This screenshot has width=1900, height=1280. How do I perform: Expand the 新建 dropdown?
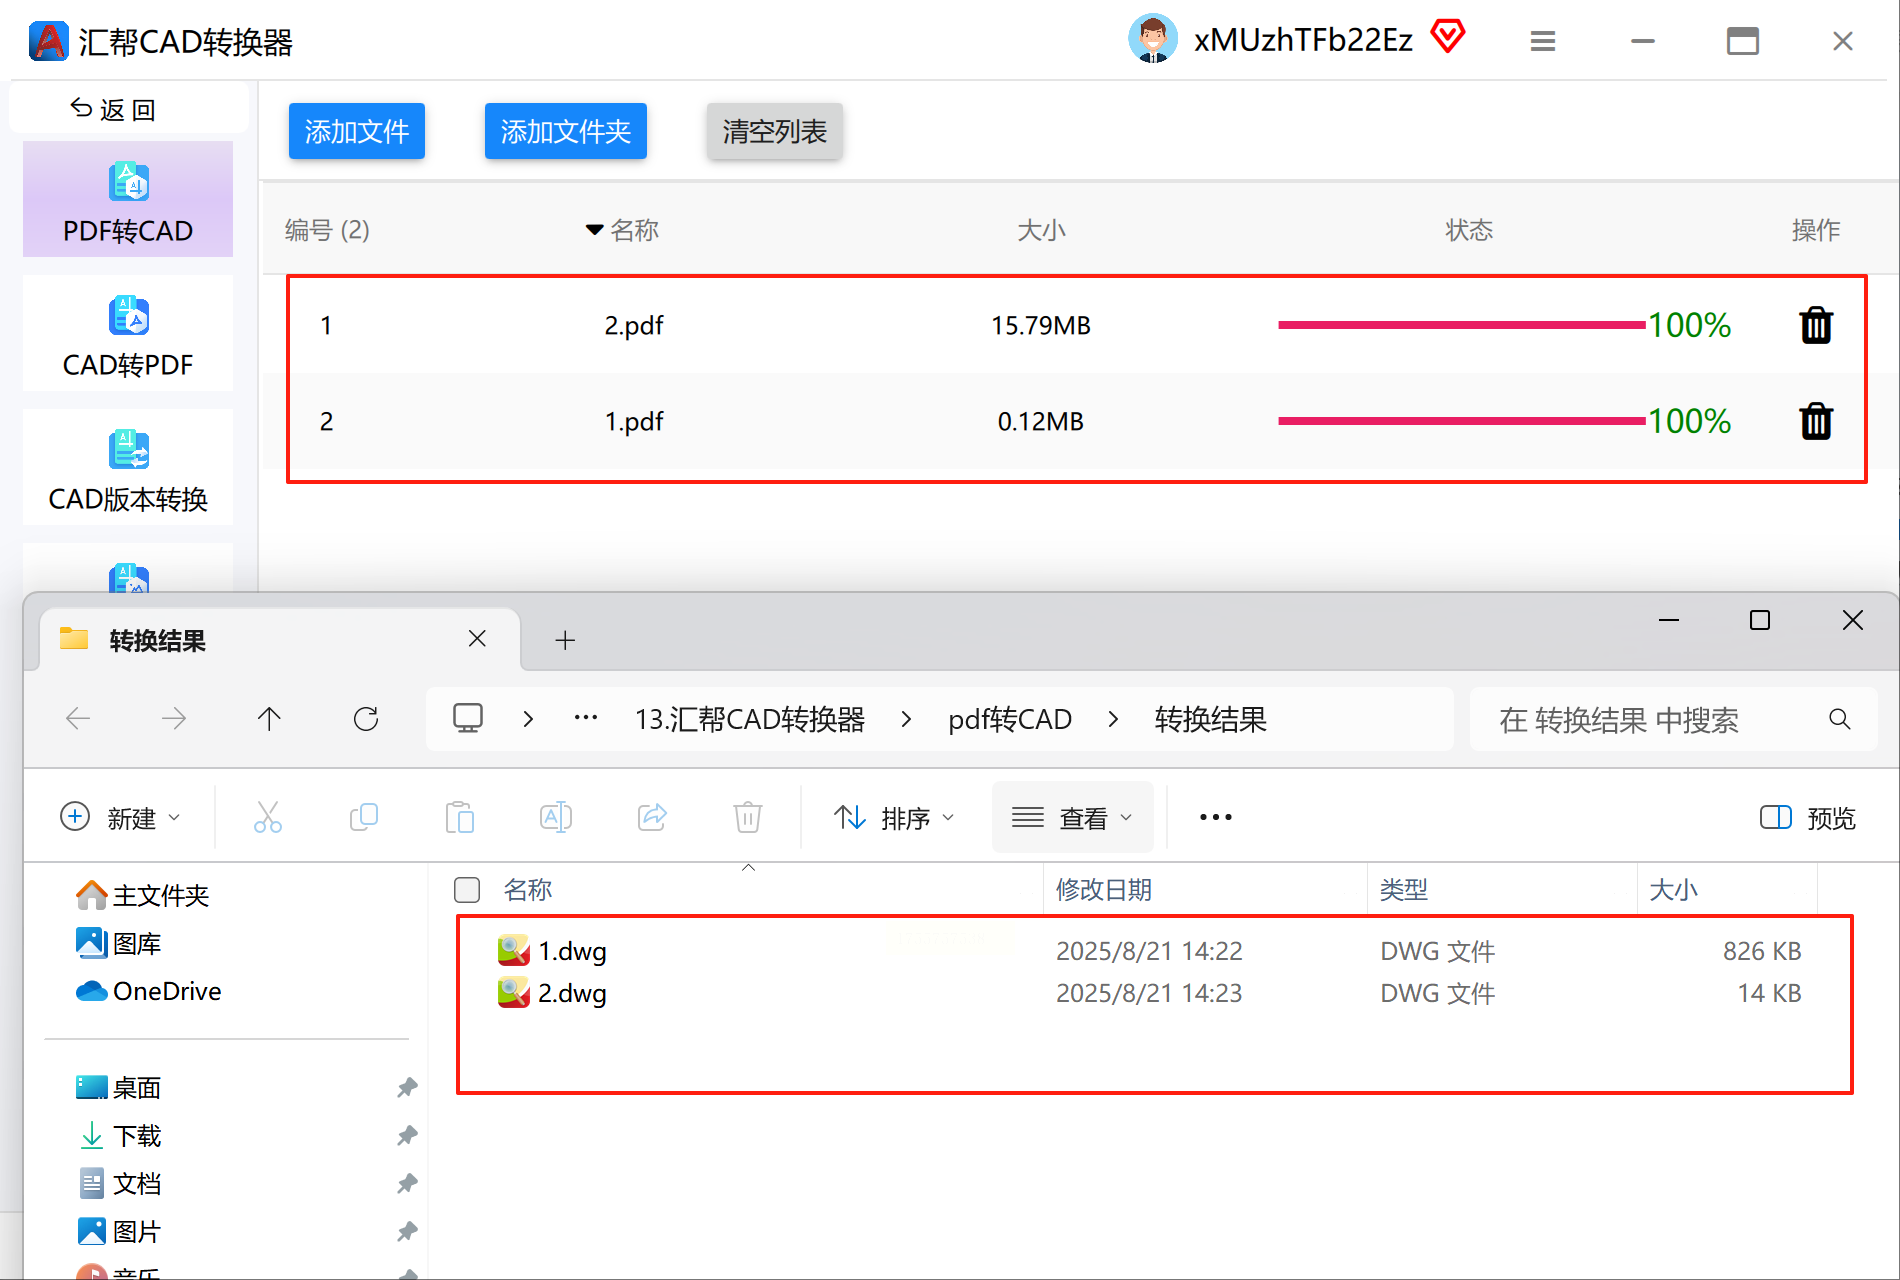tap(121, 818)
